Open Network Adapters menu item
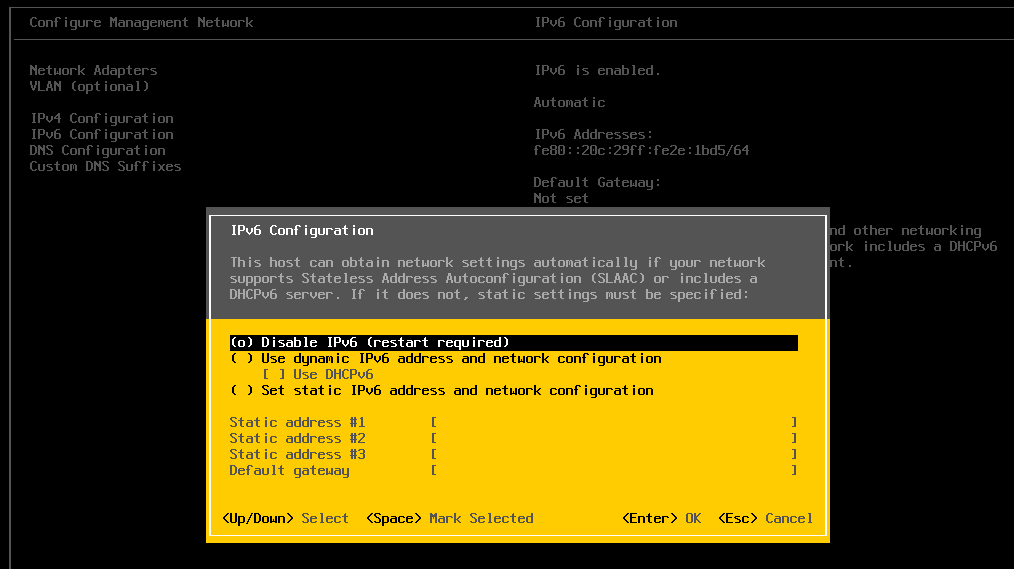This screenshot has width=1014, height=569. pos(93,71)
